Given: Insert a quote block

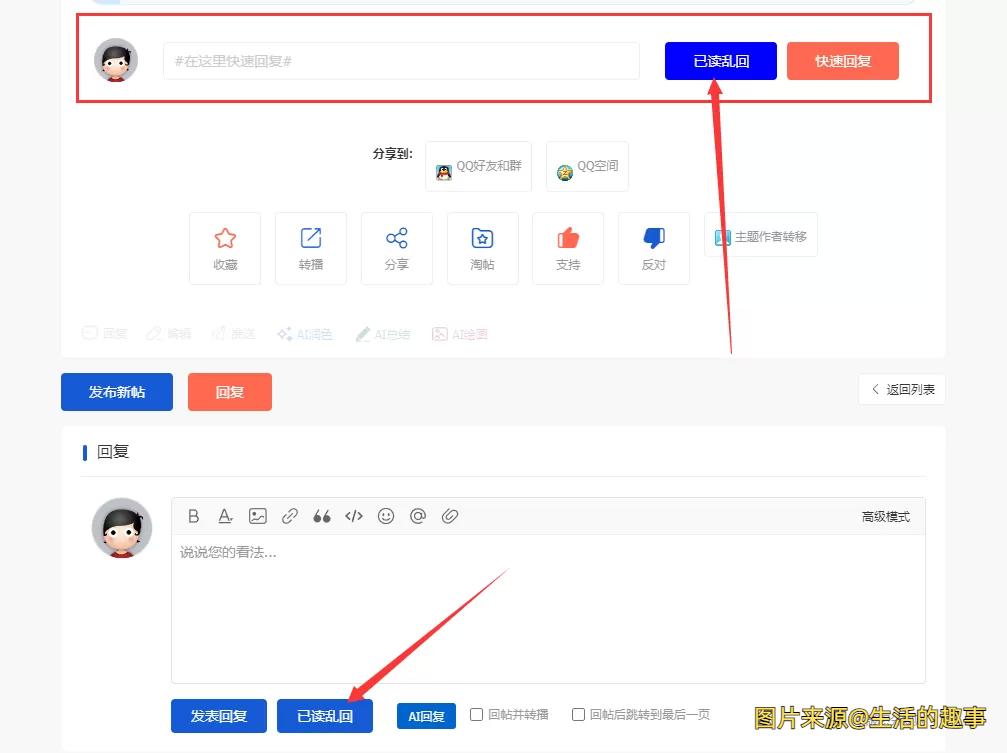Looking at the screenshot, I should click(322, 516).
